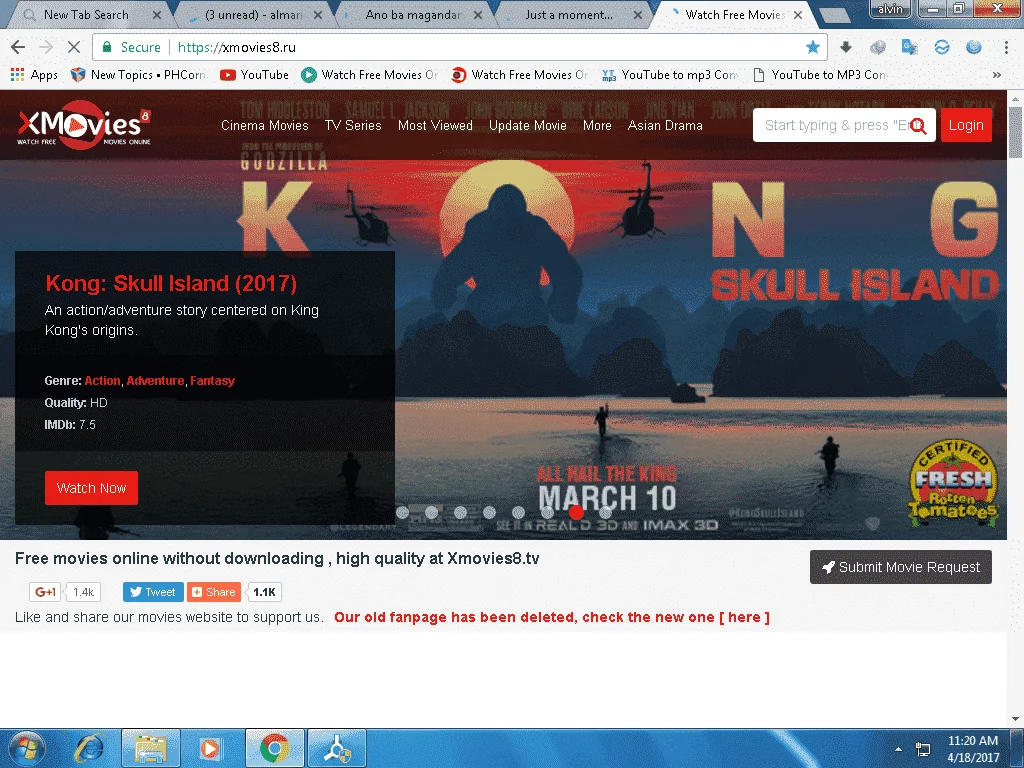
Task: Open the Google Translate extension icon
Action: point(909,47)
